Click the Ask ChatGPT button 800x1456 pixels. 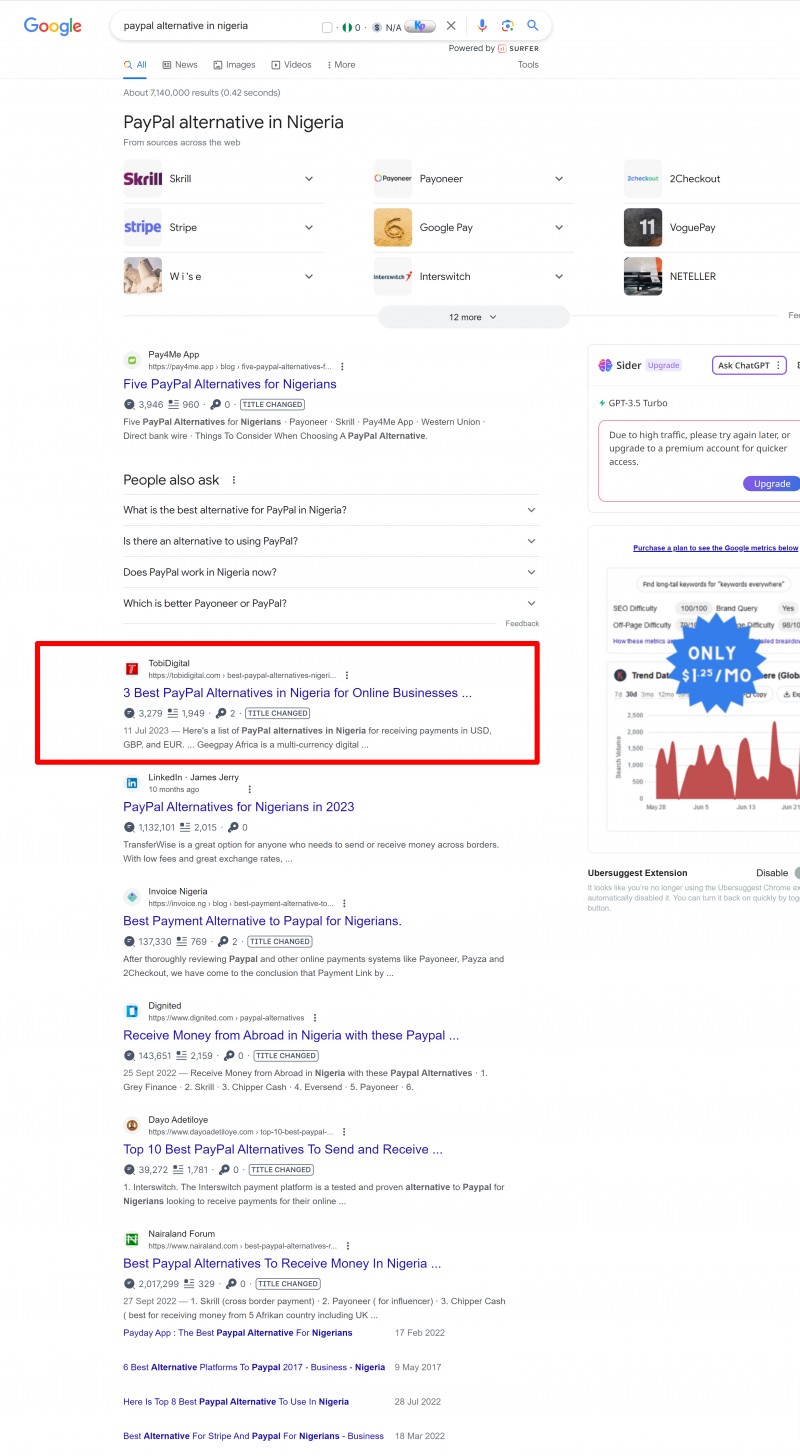click(749, 365)
